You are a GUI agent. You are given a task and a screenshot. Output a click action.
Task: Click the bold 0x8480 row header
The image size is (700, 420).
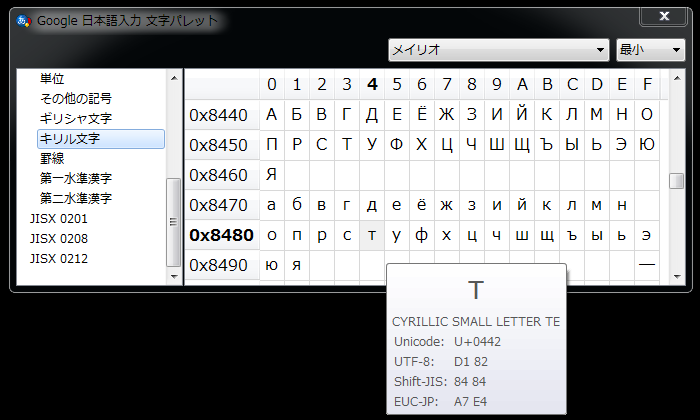click(x=222, y=235)
